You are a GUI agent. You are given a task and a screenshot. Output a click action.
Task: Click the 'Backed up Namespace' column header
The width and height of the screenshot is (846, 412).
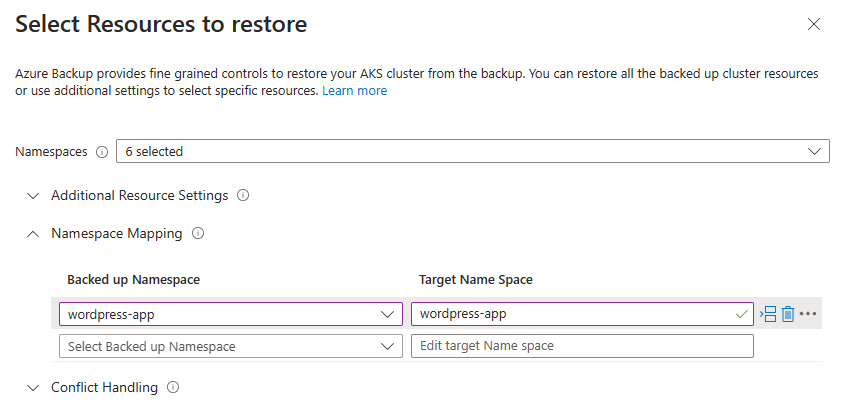coord(140,280)
